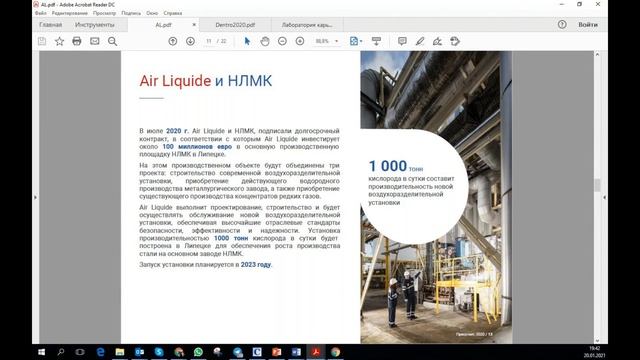
Task: Open Chrome from the taskbar
Action: 336,352
